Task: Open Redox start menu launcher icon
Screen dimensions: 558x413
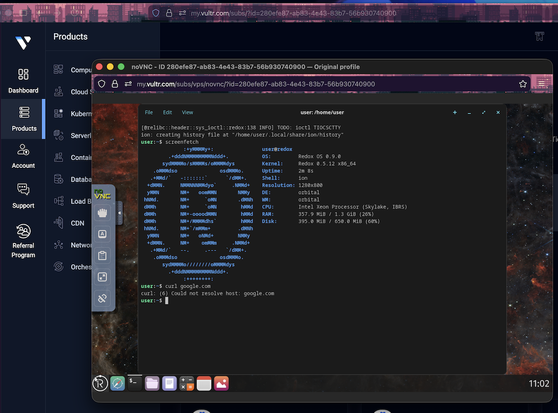Action: coord(100,383)
